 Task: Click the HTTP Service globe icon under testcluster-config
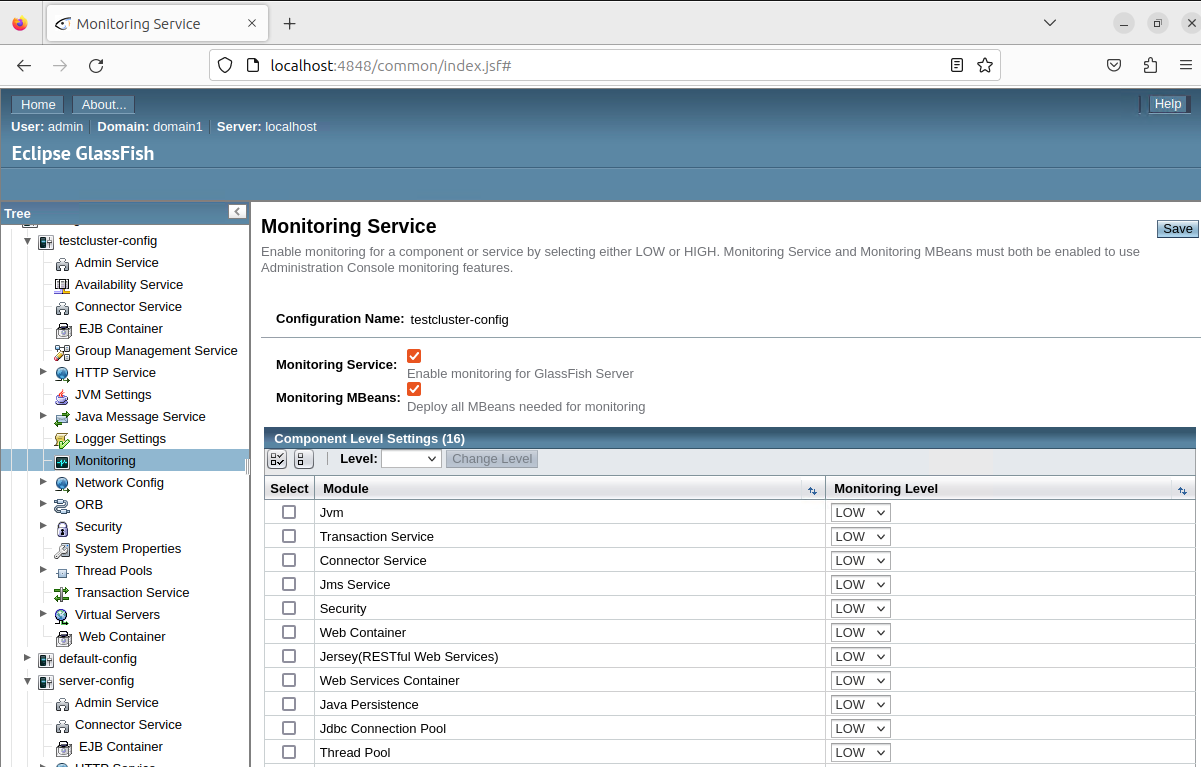(62, 373)
